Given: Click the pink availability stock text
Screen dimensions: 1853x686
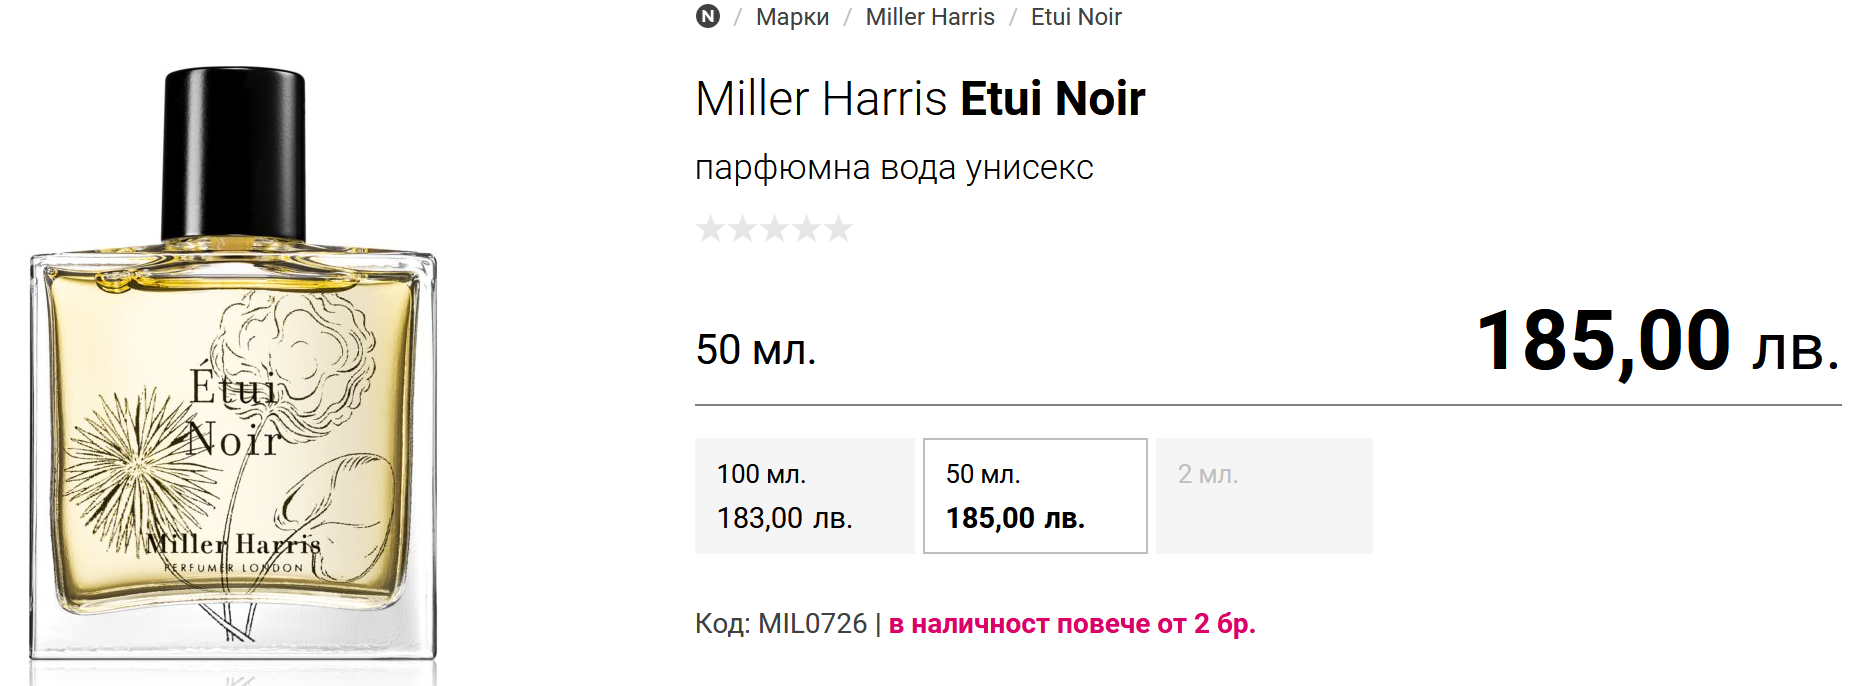Looking at the screenshot, I should [1072, 624].
